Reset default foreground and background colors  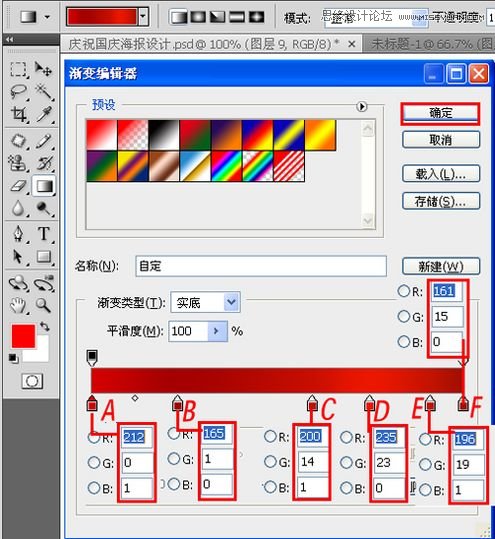13,358
